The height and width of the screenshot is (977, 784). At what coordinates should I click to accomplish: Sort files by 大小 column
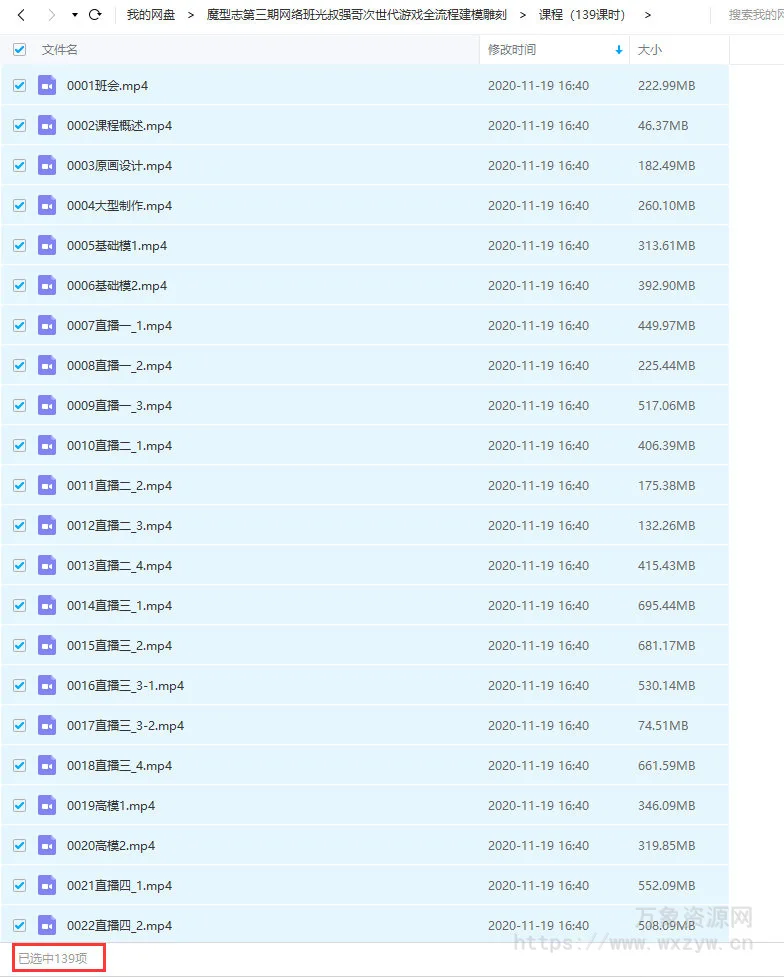click(x=650, y=49)
